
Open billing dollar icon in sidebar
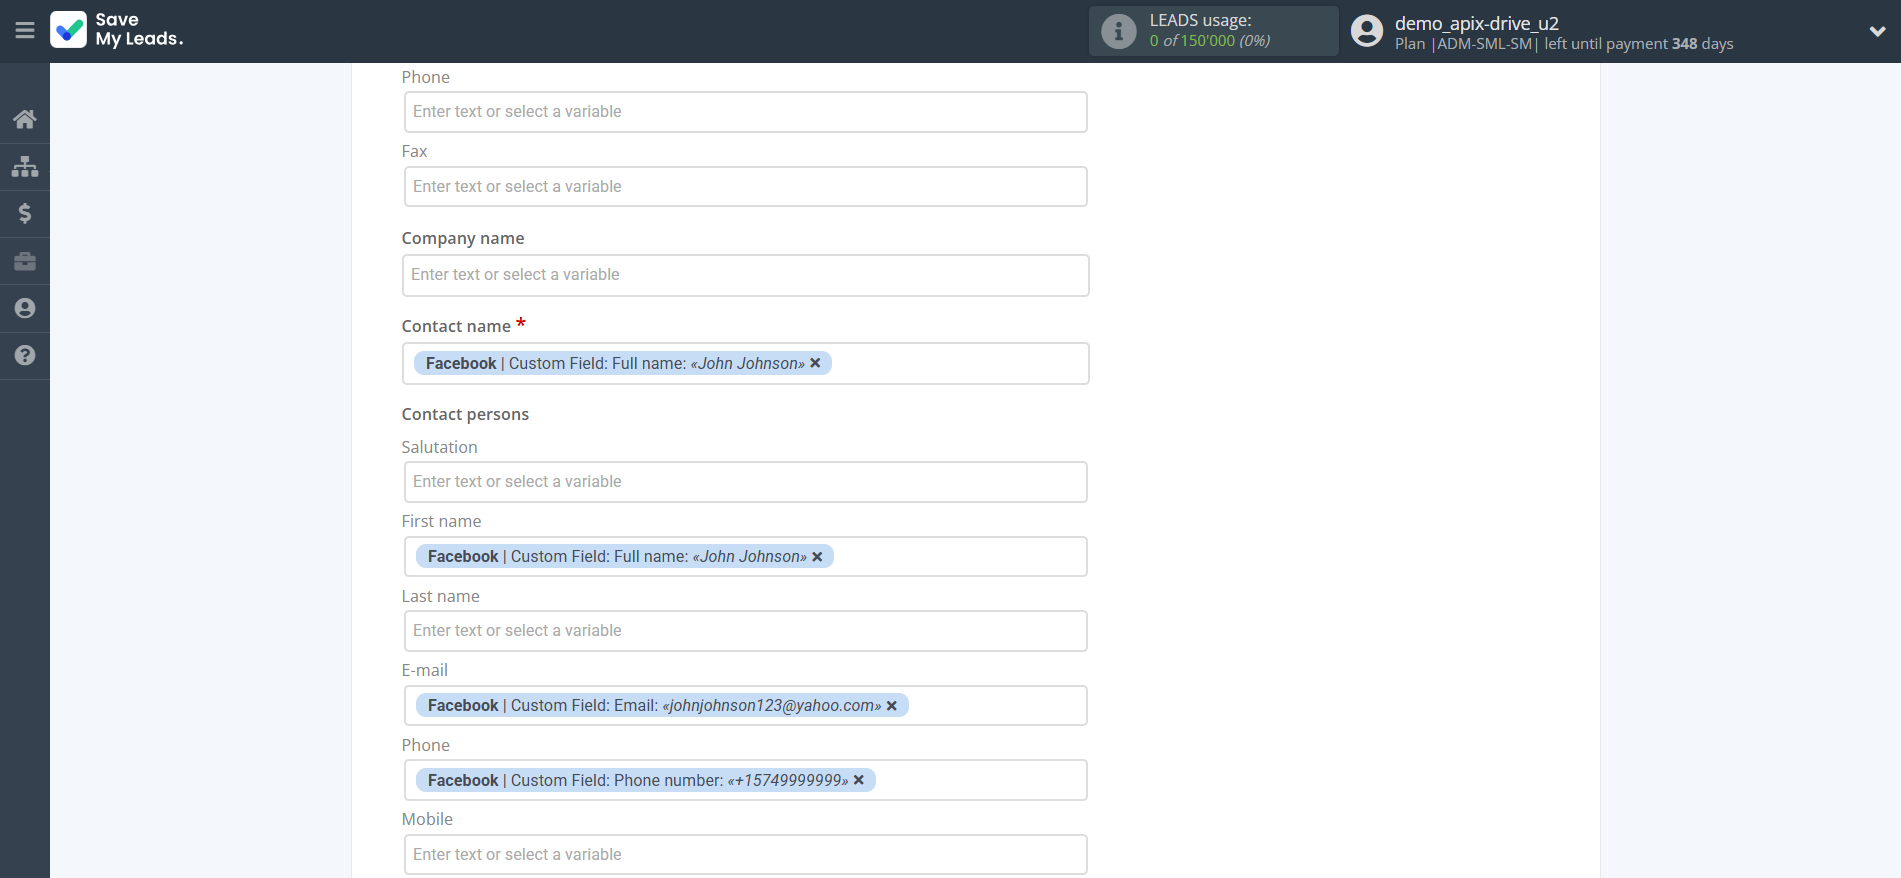click(25, 213)
